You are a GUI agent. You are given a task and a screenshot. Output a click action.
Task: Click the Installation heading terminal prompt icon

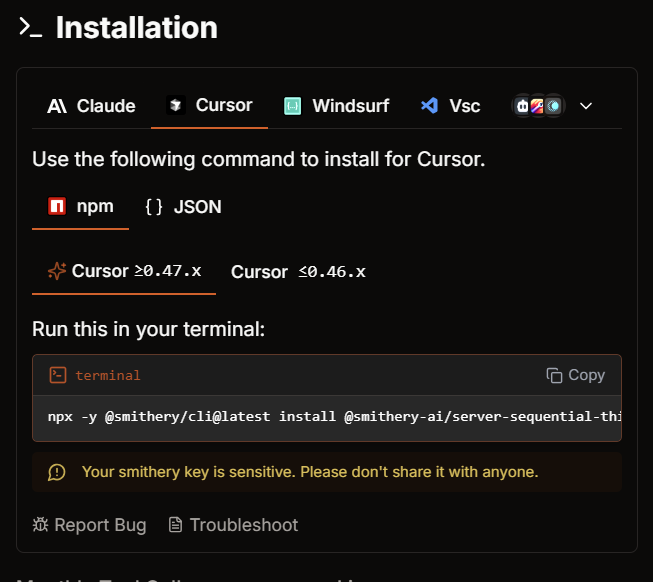tap(30, 28)
